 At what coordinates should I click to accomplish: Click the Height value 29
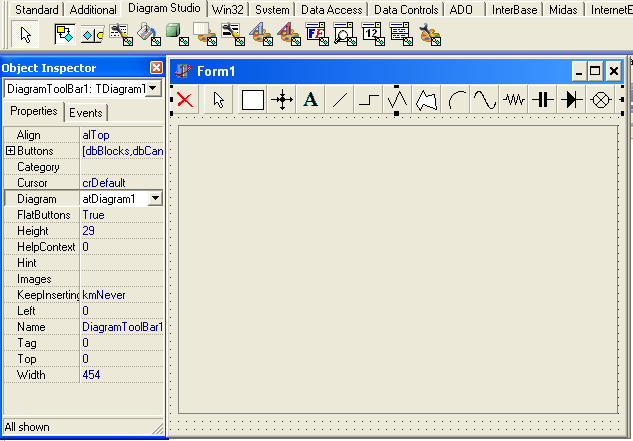(x=88, y=231)
